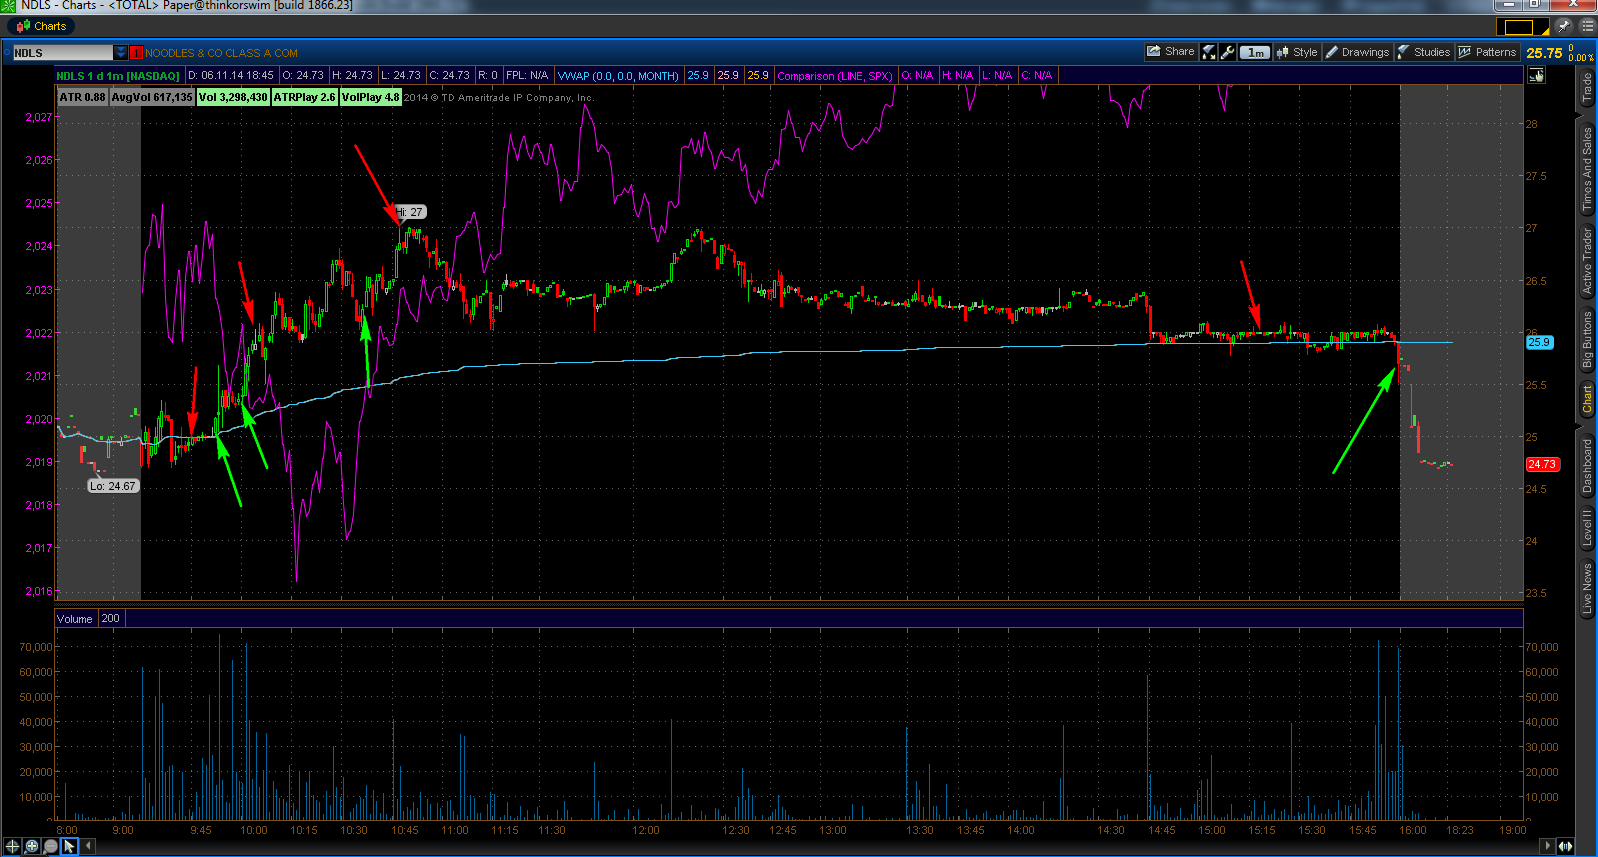
Task: Click the thinkorswim application icon in title bar
Action: pyautogui.click(x=9, y=5)
